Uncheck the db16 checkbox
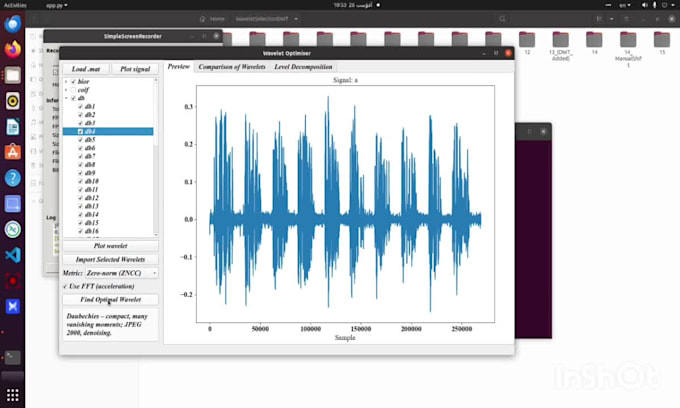Screen dimensions: 680x408 [x=80, y=231]
